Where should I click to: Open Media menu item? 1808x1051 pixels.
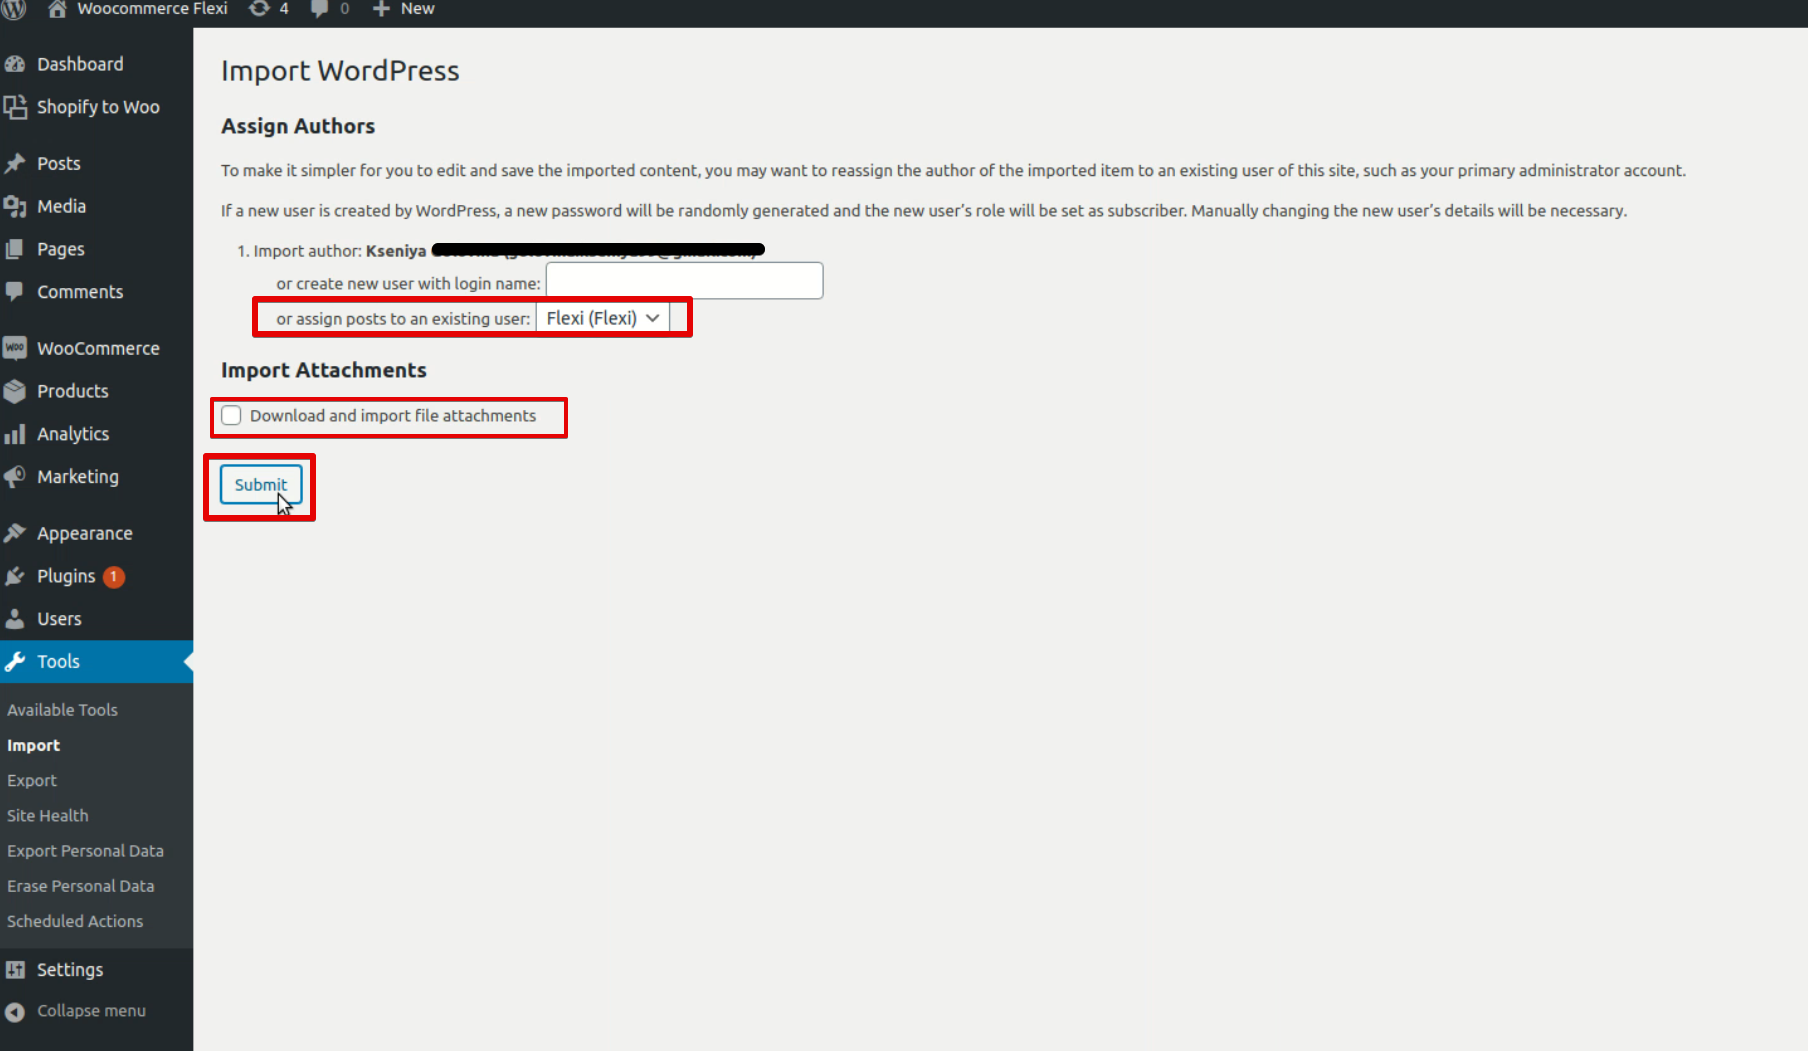tap(61, 206)
